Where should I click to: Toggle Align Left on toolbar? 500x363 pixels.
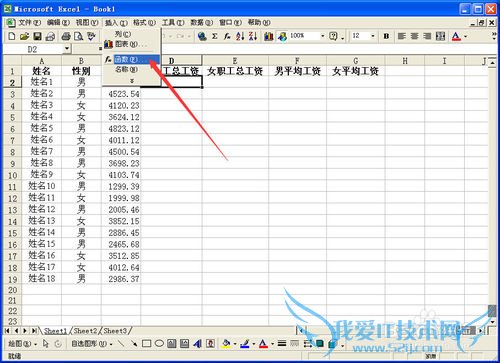coord(402,36)
